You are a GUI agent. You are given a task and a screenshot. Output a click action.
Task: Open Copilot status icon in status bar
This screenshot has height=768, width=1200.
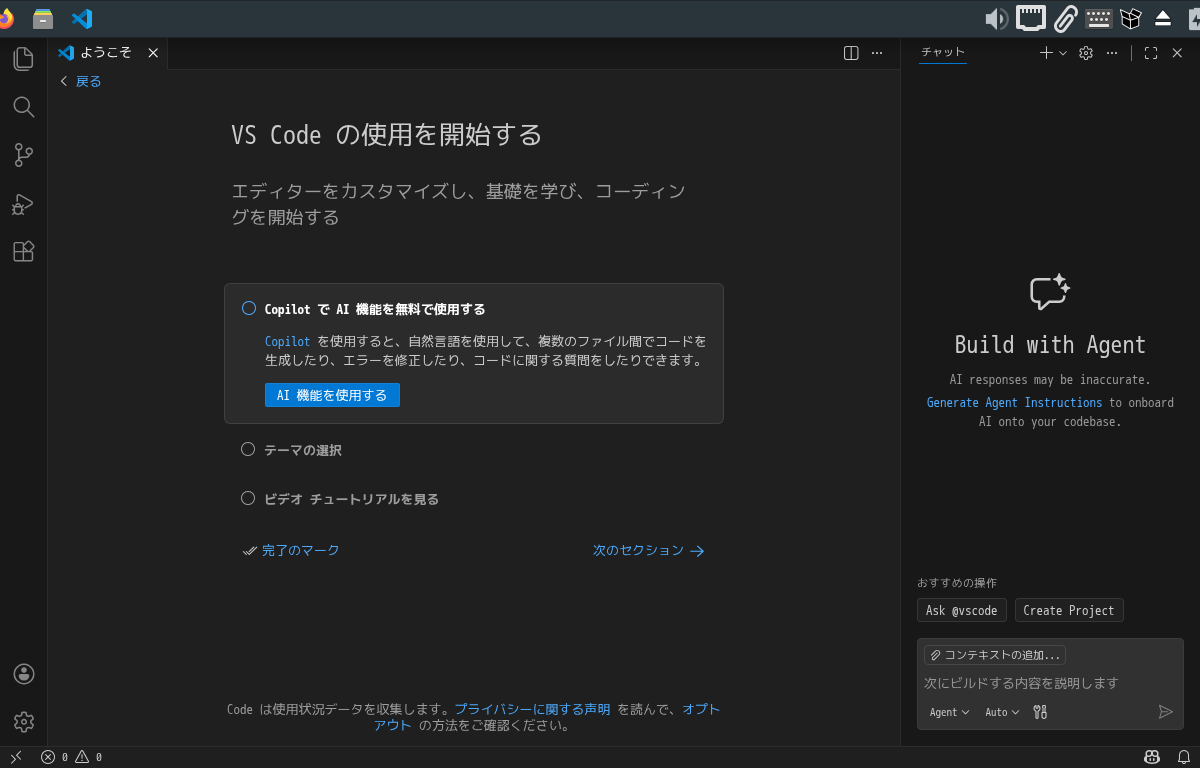tap(1152, 757)
